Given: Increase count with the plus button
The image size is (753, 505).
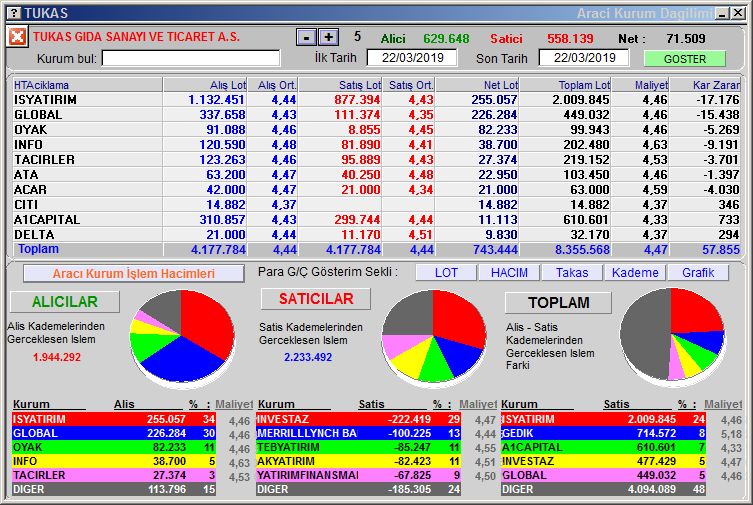Looking at the screenshot, I should [x=328, y=37].
